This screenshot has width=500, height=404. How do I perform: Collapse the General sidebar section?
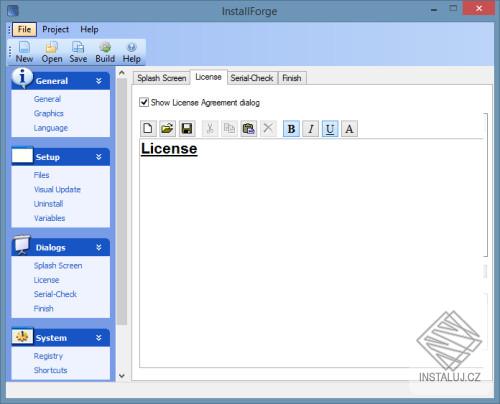tap(99, 81)
